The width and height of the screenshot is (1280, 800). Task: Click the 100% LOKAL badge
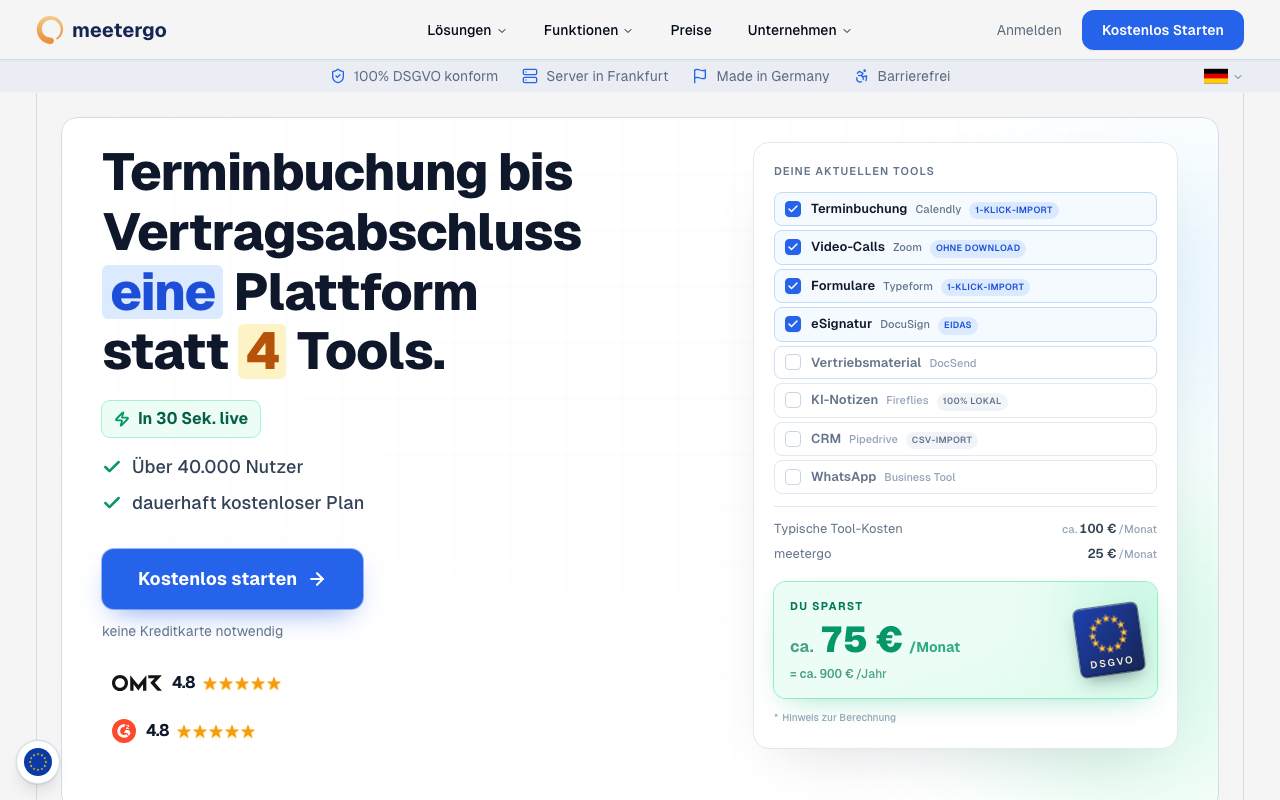click(972, 401)
